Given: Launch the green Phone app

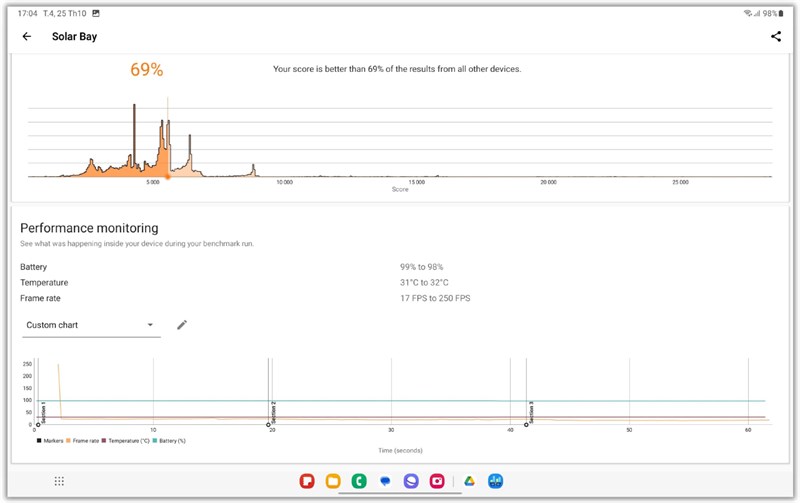Looking at the screenshot, I should [359, 481].
